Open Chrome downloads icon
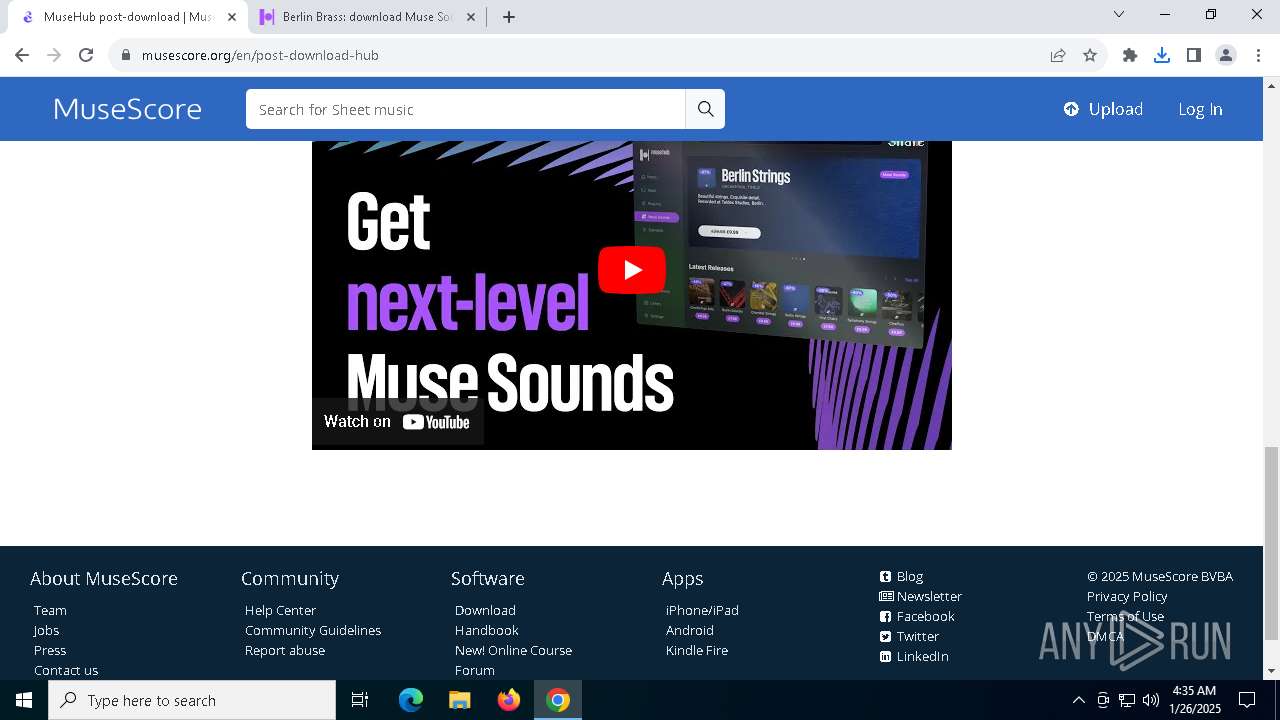Viewport: 1280px width, 720px height. point(1162,55)
